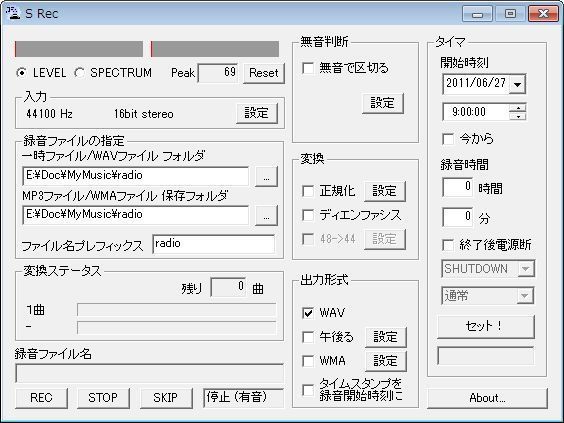Start recording with the REC button

coord(41,398)
